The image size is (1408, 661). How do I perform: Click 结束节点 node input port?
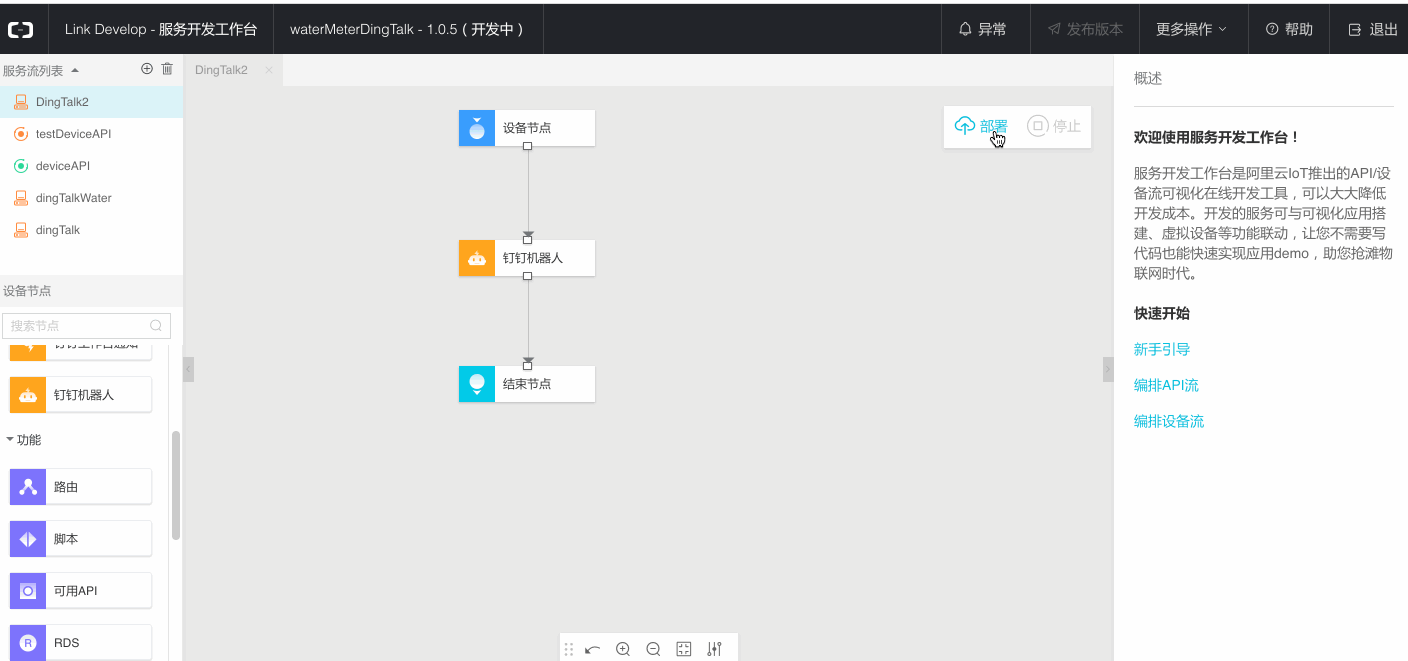[528, 366]
